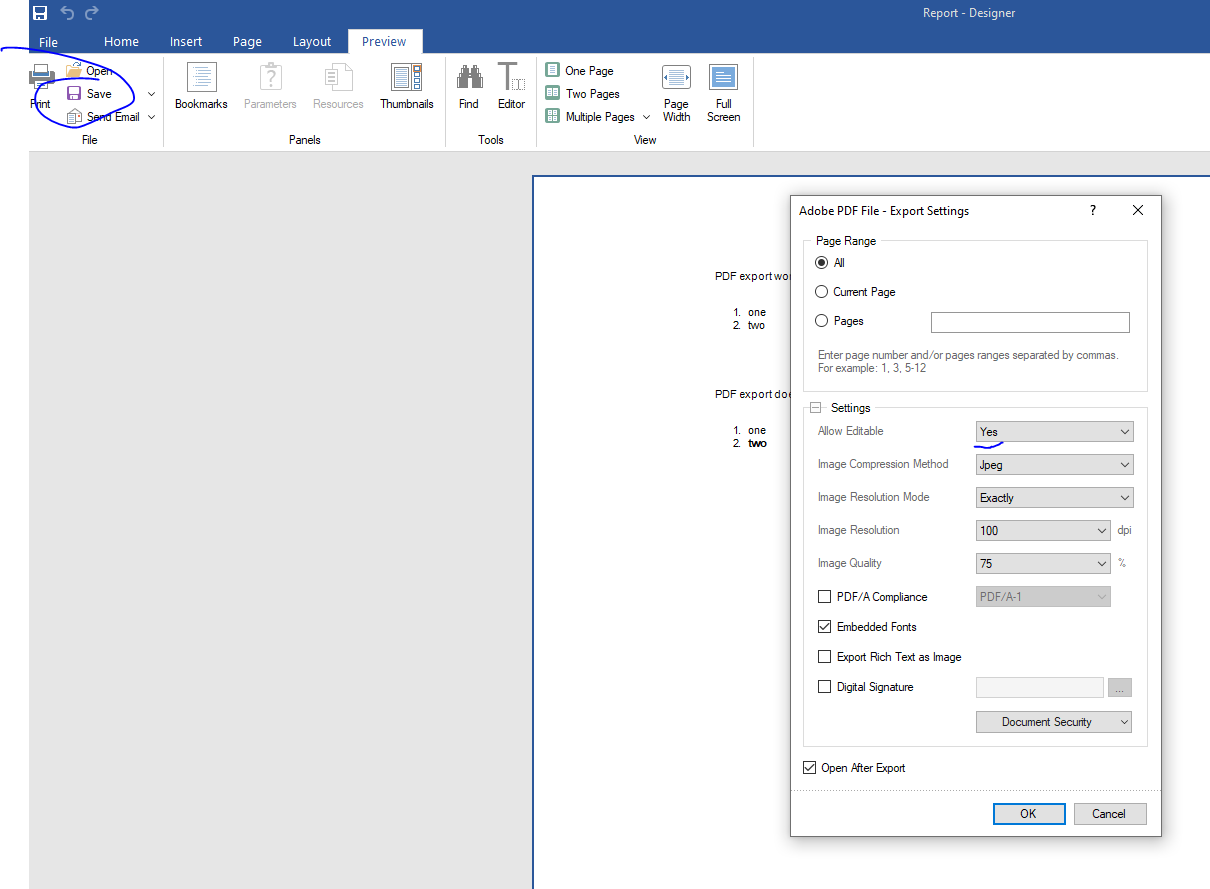Click the Save disk icon
Viewport: 1210px width, 889px height.
tap(75, 93)
